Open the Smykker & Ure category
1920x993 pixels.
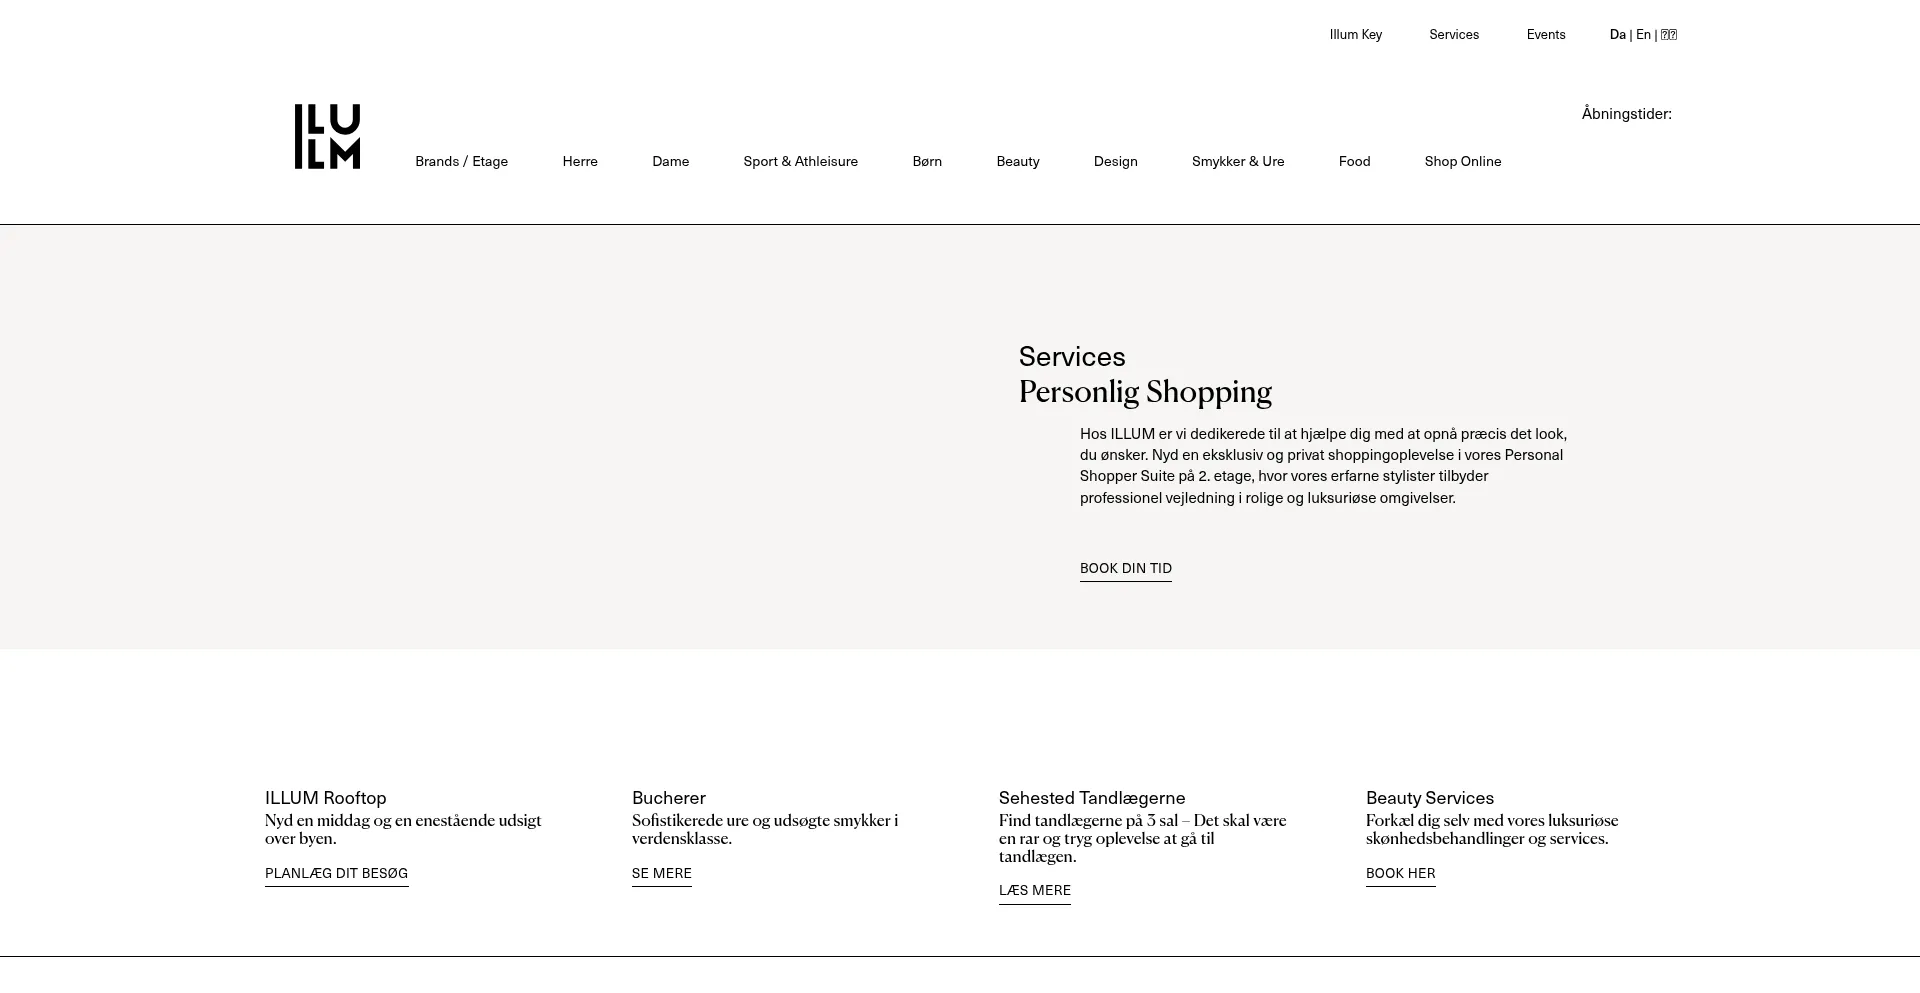[1238, 161]
